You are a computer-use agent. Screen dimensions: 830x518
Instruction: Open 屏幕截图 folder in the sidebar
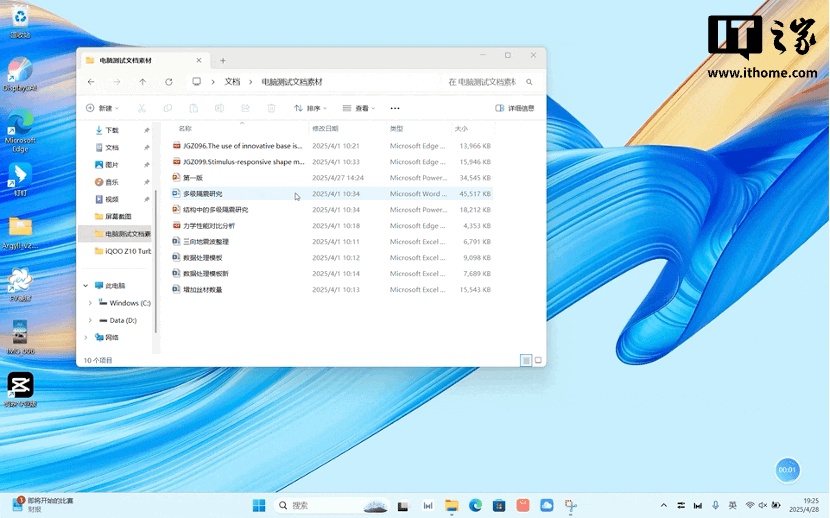(116, 216)
